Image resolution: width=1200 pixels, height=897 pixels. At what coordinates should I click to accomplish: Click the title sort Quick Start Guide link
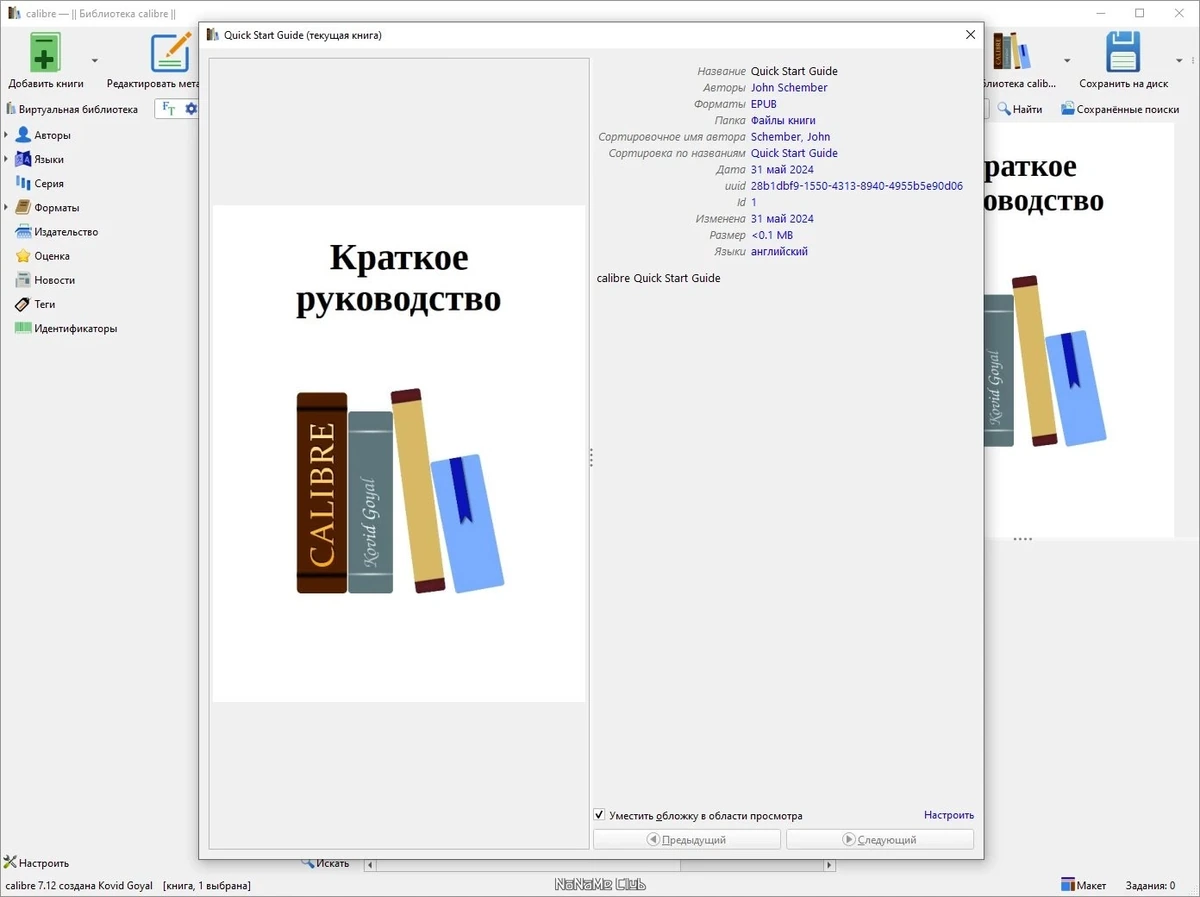coord(794,153)
